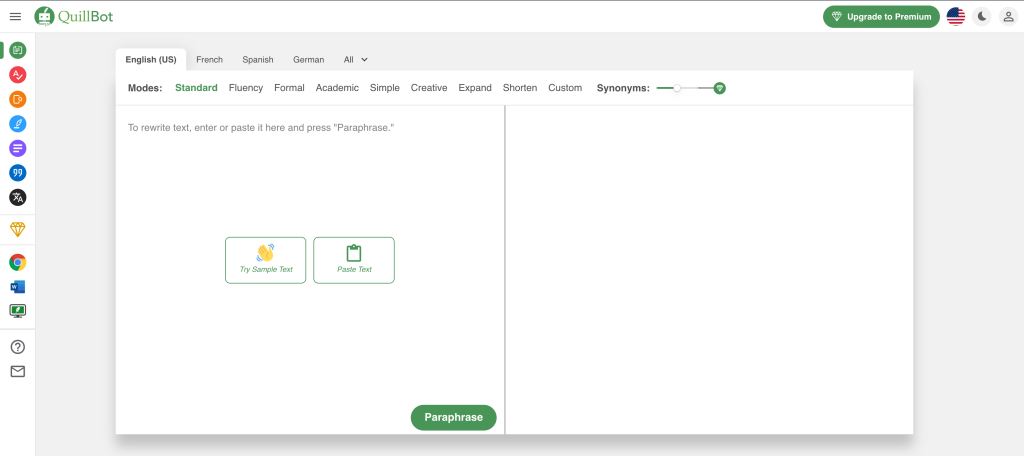Open the user account profile icon
The width and height of the screenshot is (1024, 456).
[1008, 17]
